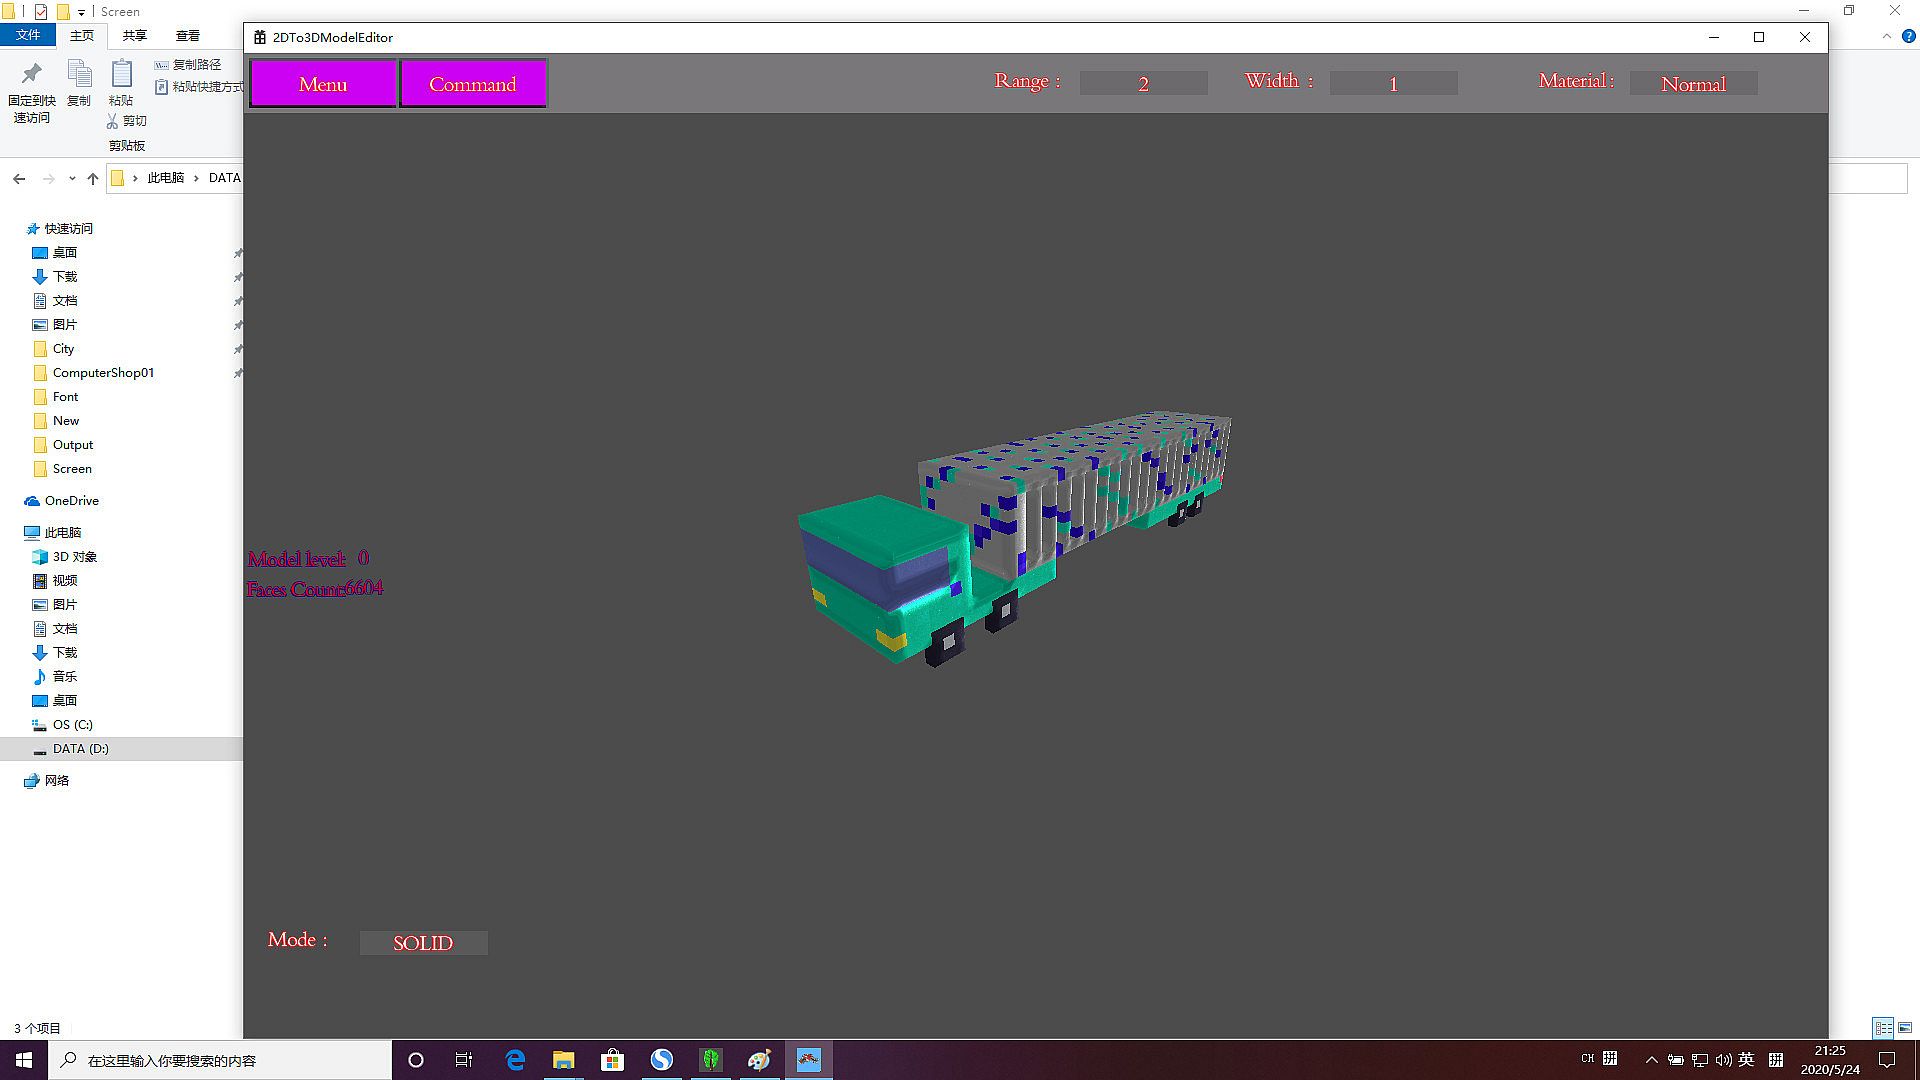The height and width of the screenshot is (1080, 1920).
Task: Open the Home (主页) ribbon tab
Action: pyautogui.click(x=82, y=35)
